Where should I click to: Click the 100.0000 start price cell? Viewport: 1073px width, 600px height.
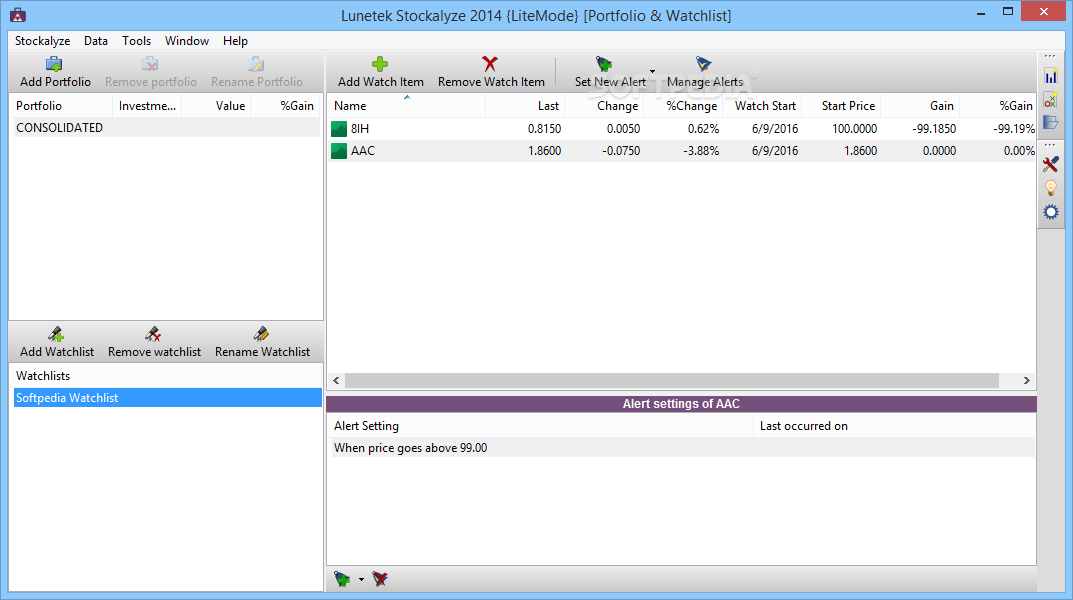tap(854, 129)
